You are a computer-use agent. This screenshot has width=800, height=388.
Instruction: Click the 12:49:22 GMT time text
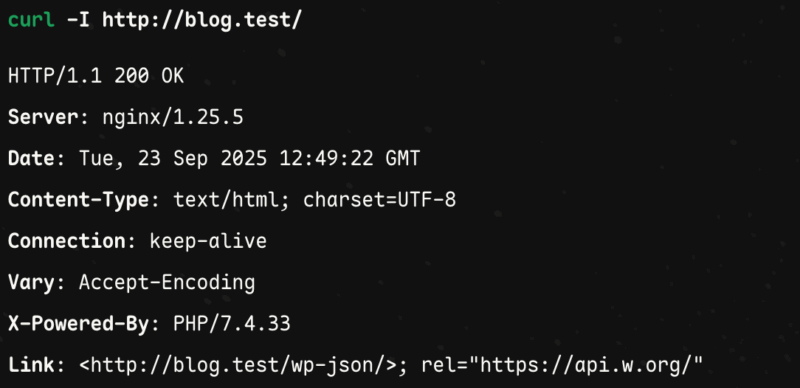[349, 158]
